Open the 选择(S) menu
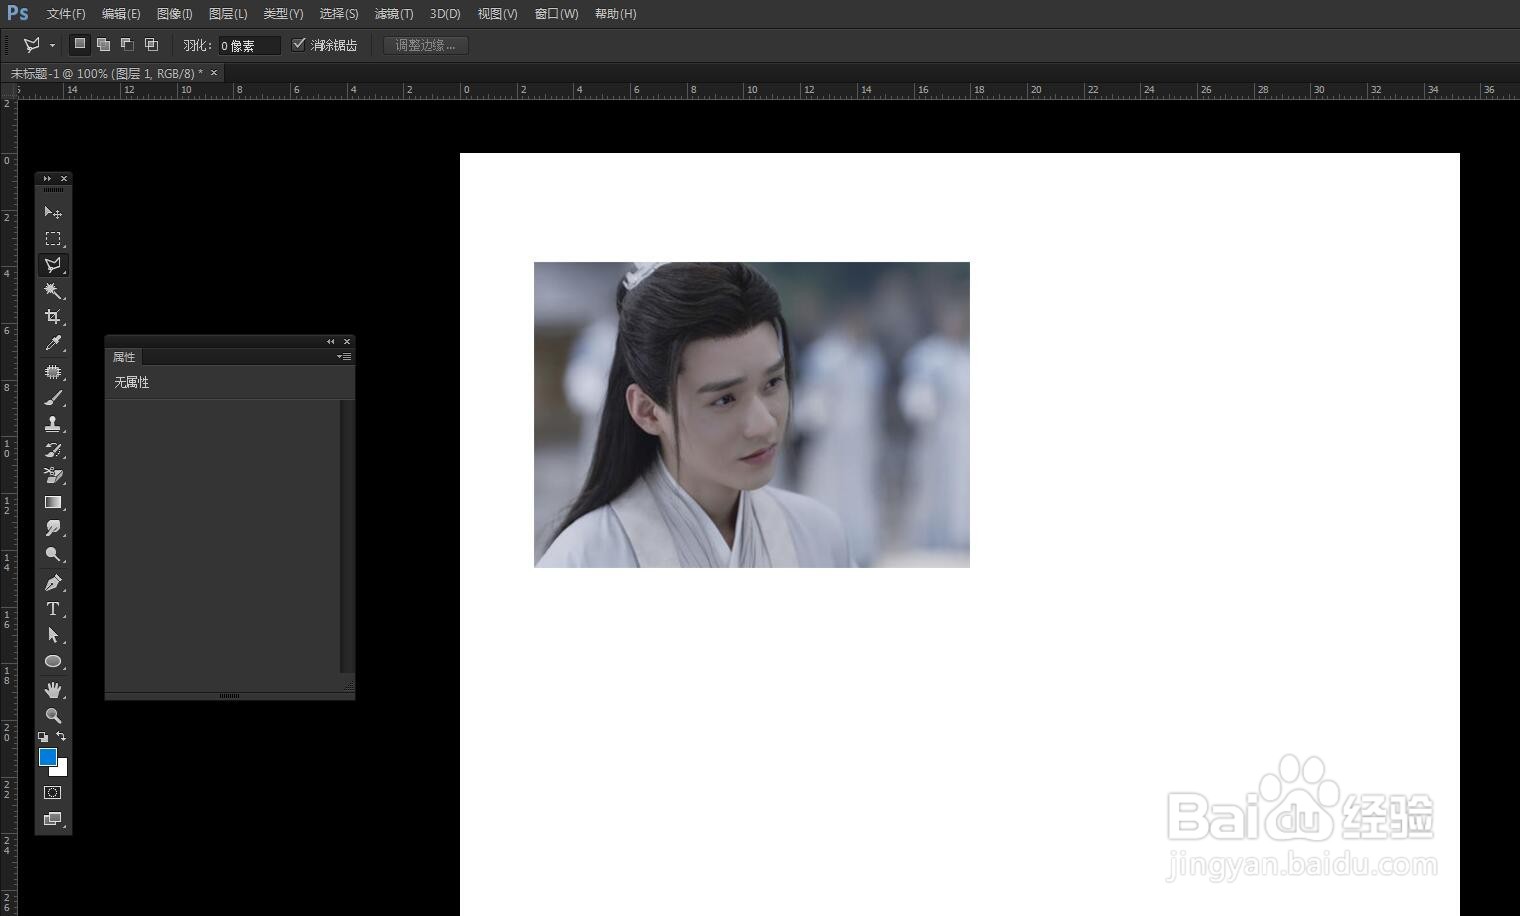This screenshot has width=1520, height=916. [339, 14]
